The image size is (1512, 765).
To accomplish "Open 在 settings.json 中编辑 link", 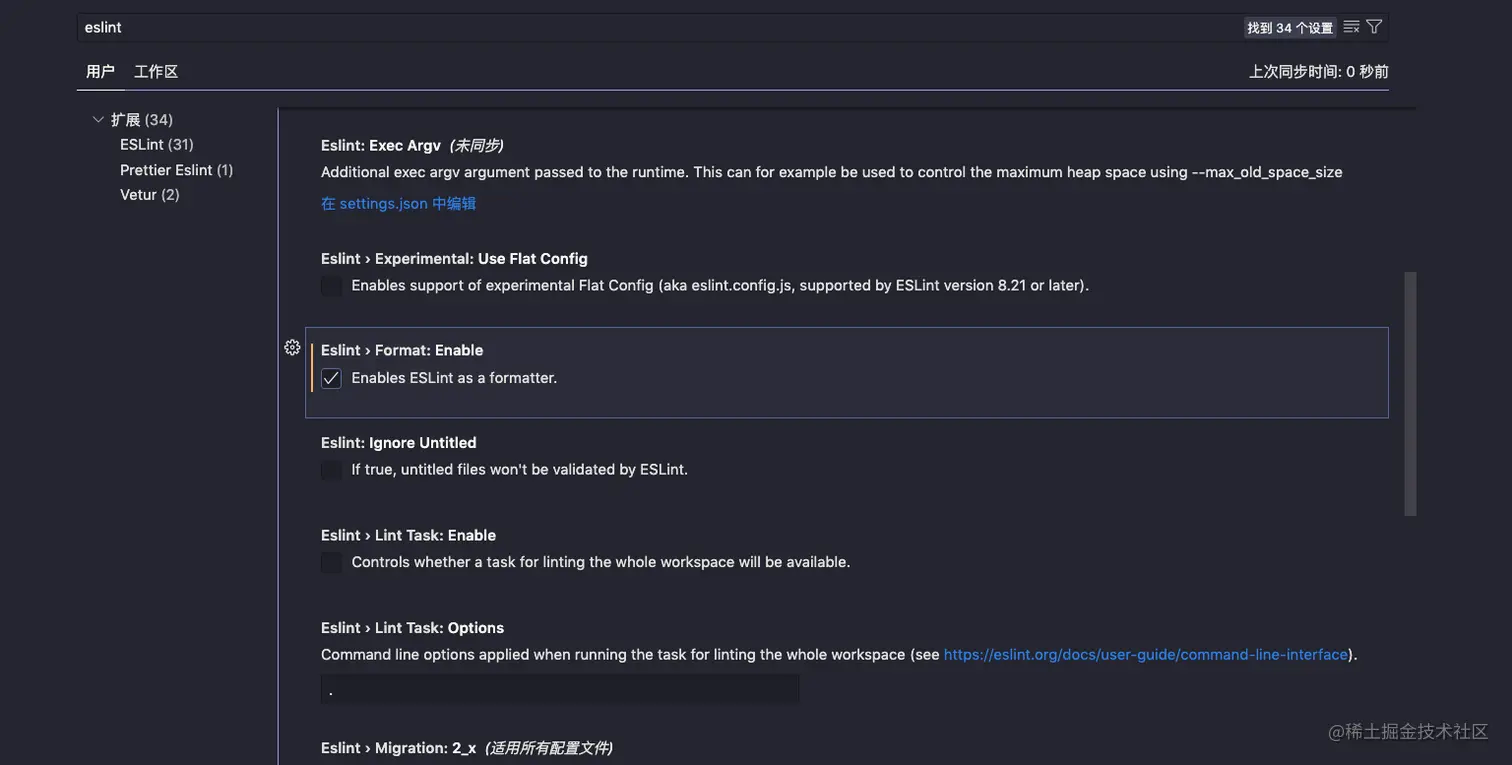I will pos(398,201).
